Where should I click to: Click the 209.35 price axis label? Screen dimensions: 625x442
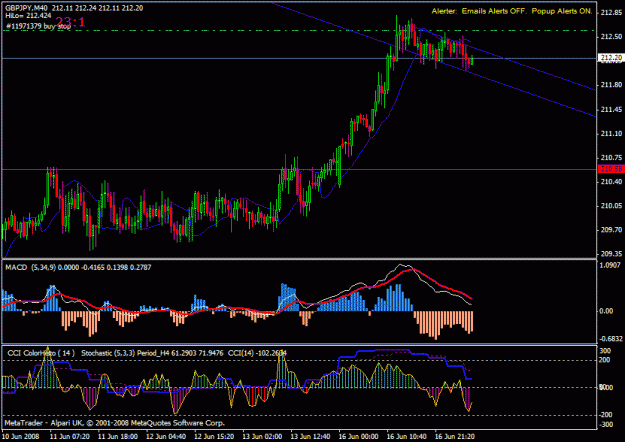tap(611, 254)
